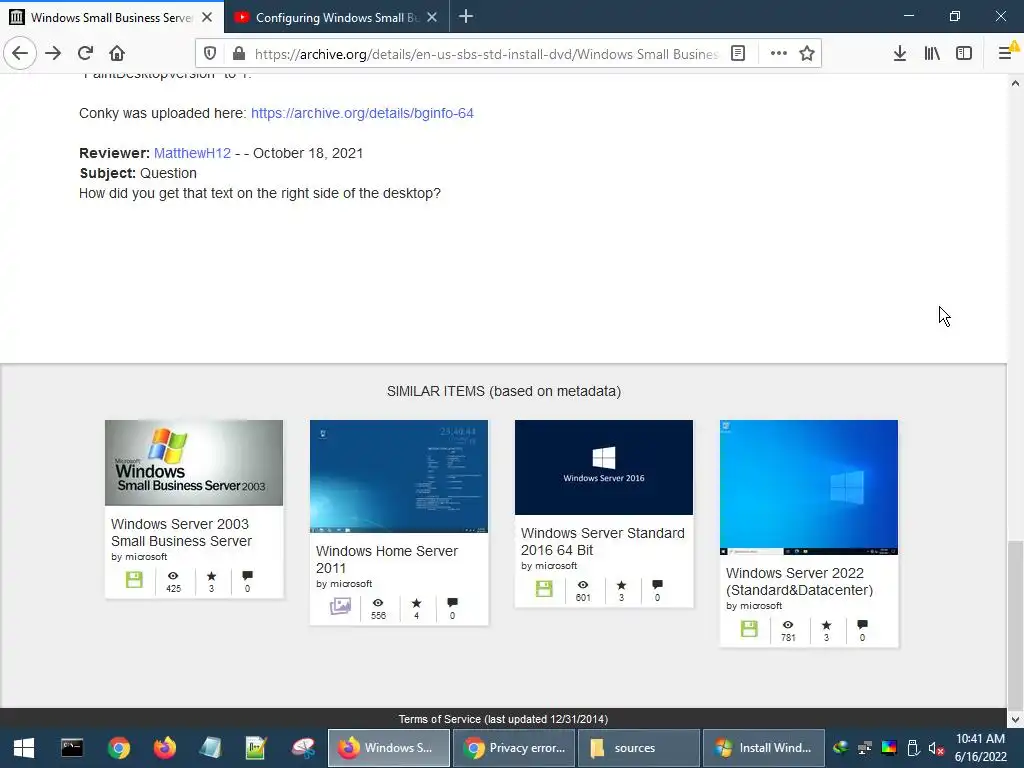
Task: Open the Windows Start menu
Action: [x=24, y=748]
